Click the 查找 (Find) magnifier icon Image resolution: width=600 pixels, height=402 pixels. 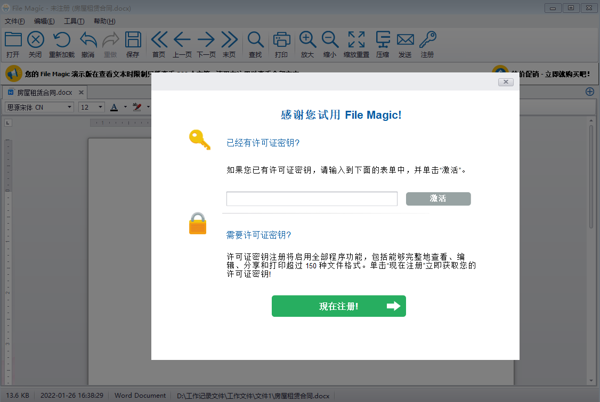click(x=256, y=42)
